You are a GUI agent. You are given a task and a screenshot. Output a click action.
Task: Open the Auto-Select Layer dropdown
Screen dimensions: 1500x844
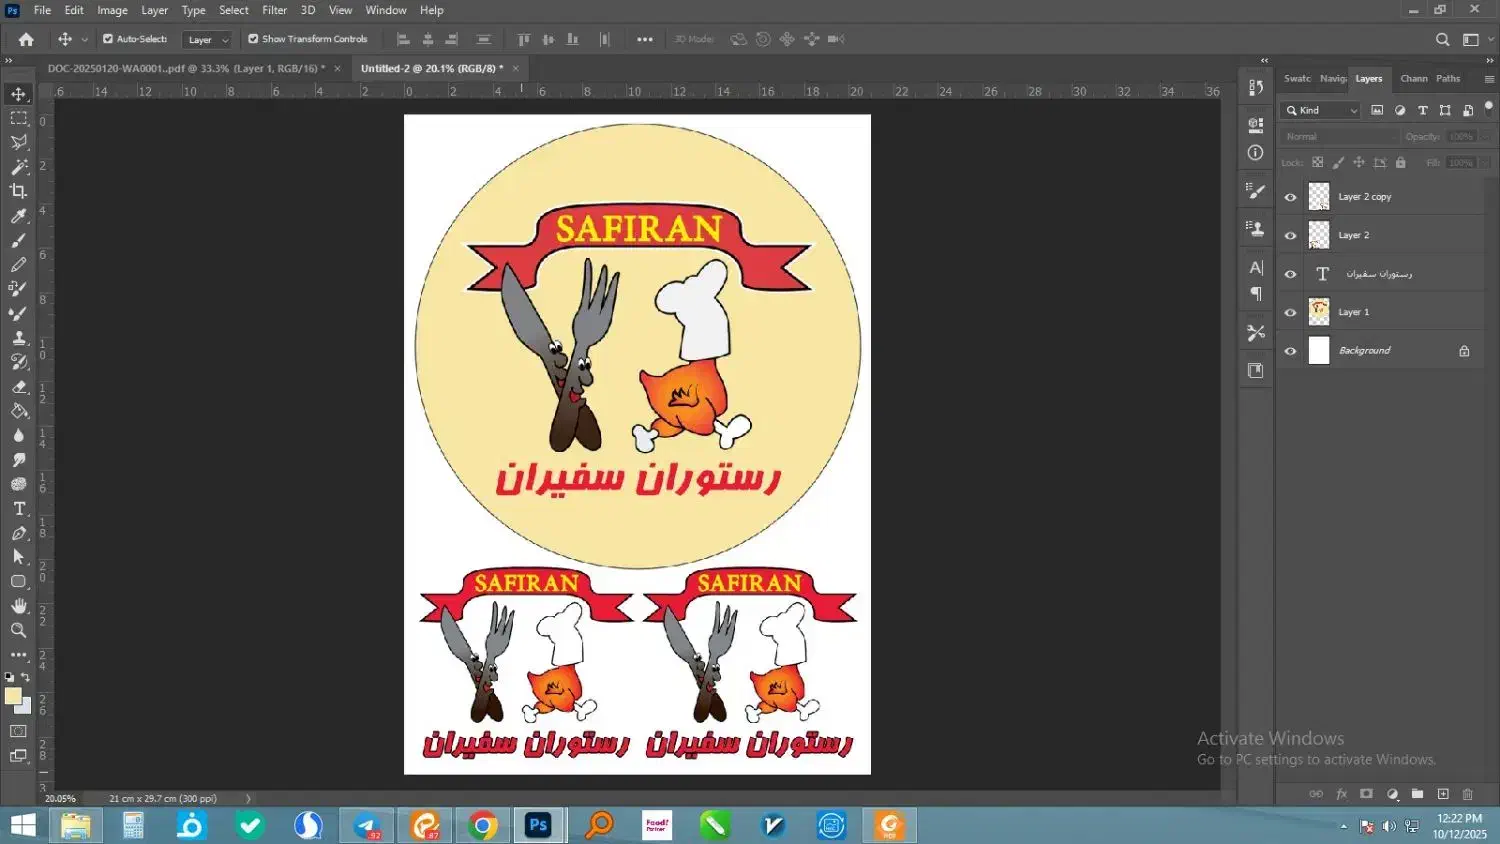[x=208, y=40]
